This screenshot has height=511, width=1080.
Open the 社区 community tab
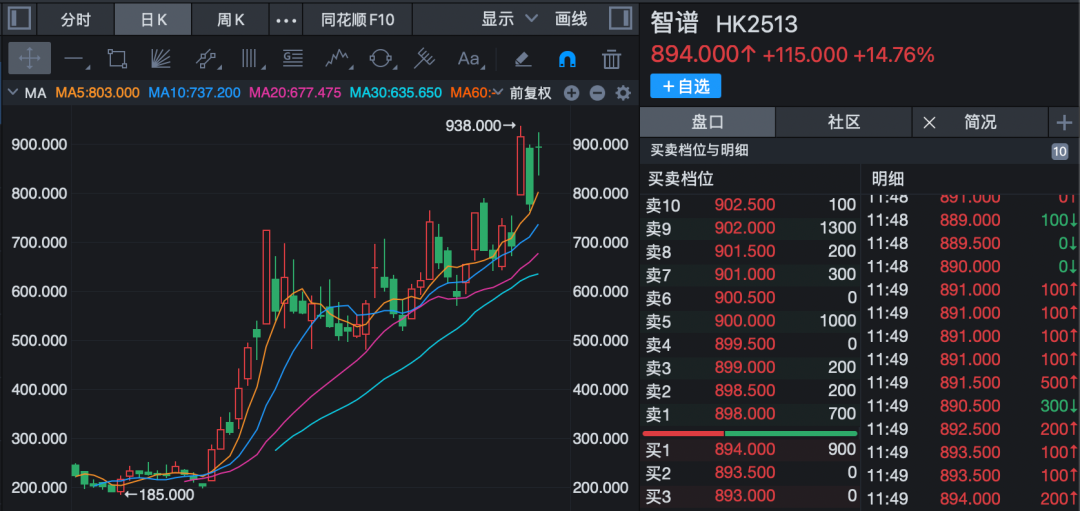pyautogui.click(x=843, y=122)
